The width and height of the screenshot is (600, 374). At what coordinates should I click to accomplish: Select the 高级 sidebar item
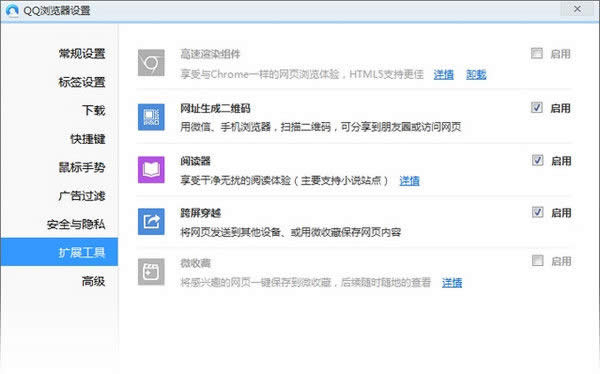point(93,281)
